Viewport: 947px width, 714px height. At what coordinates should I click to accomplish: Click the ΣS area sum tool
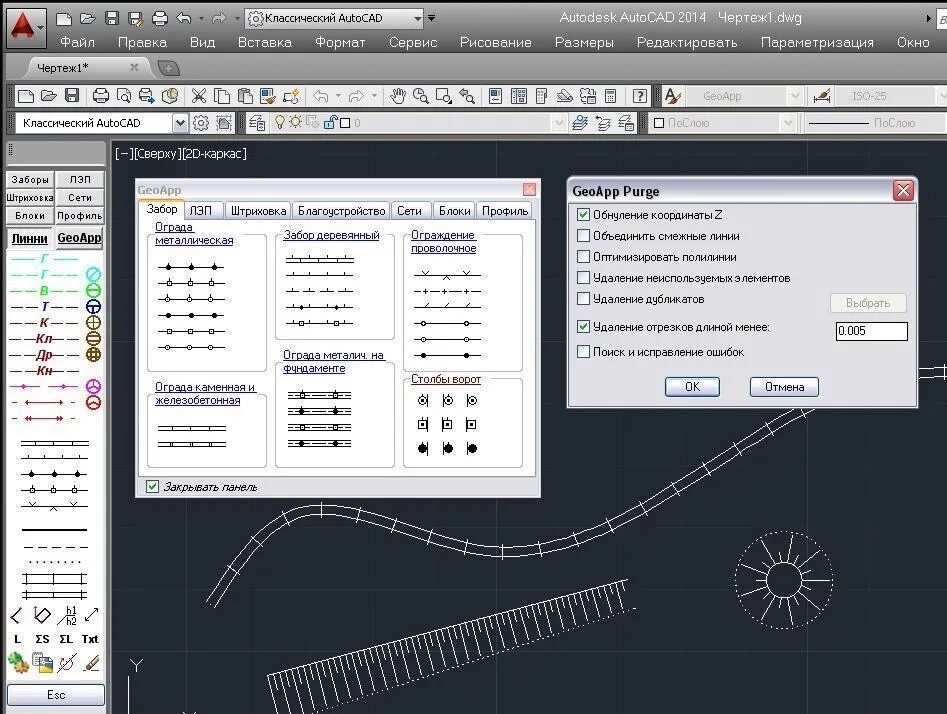pyautogui.click(x=42, y=639)
